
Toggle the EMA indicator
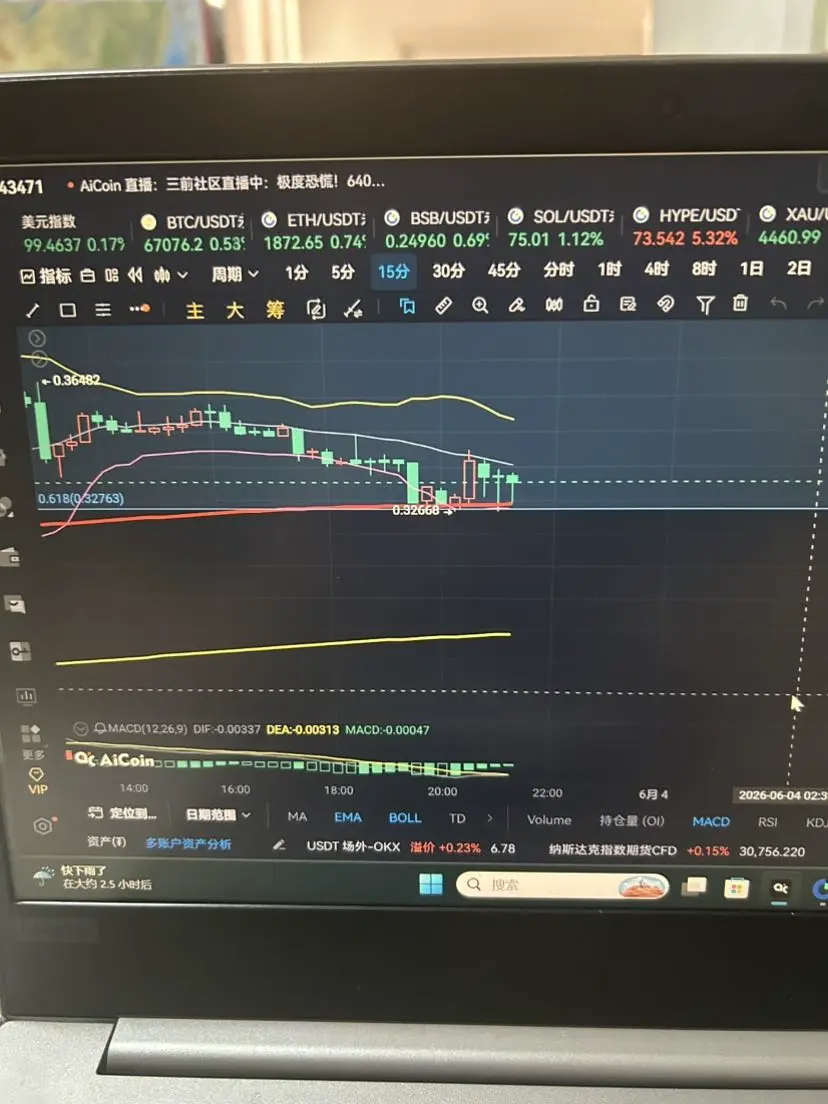point(348,817)
